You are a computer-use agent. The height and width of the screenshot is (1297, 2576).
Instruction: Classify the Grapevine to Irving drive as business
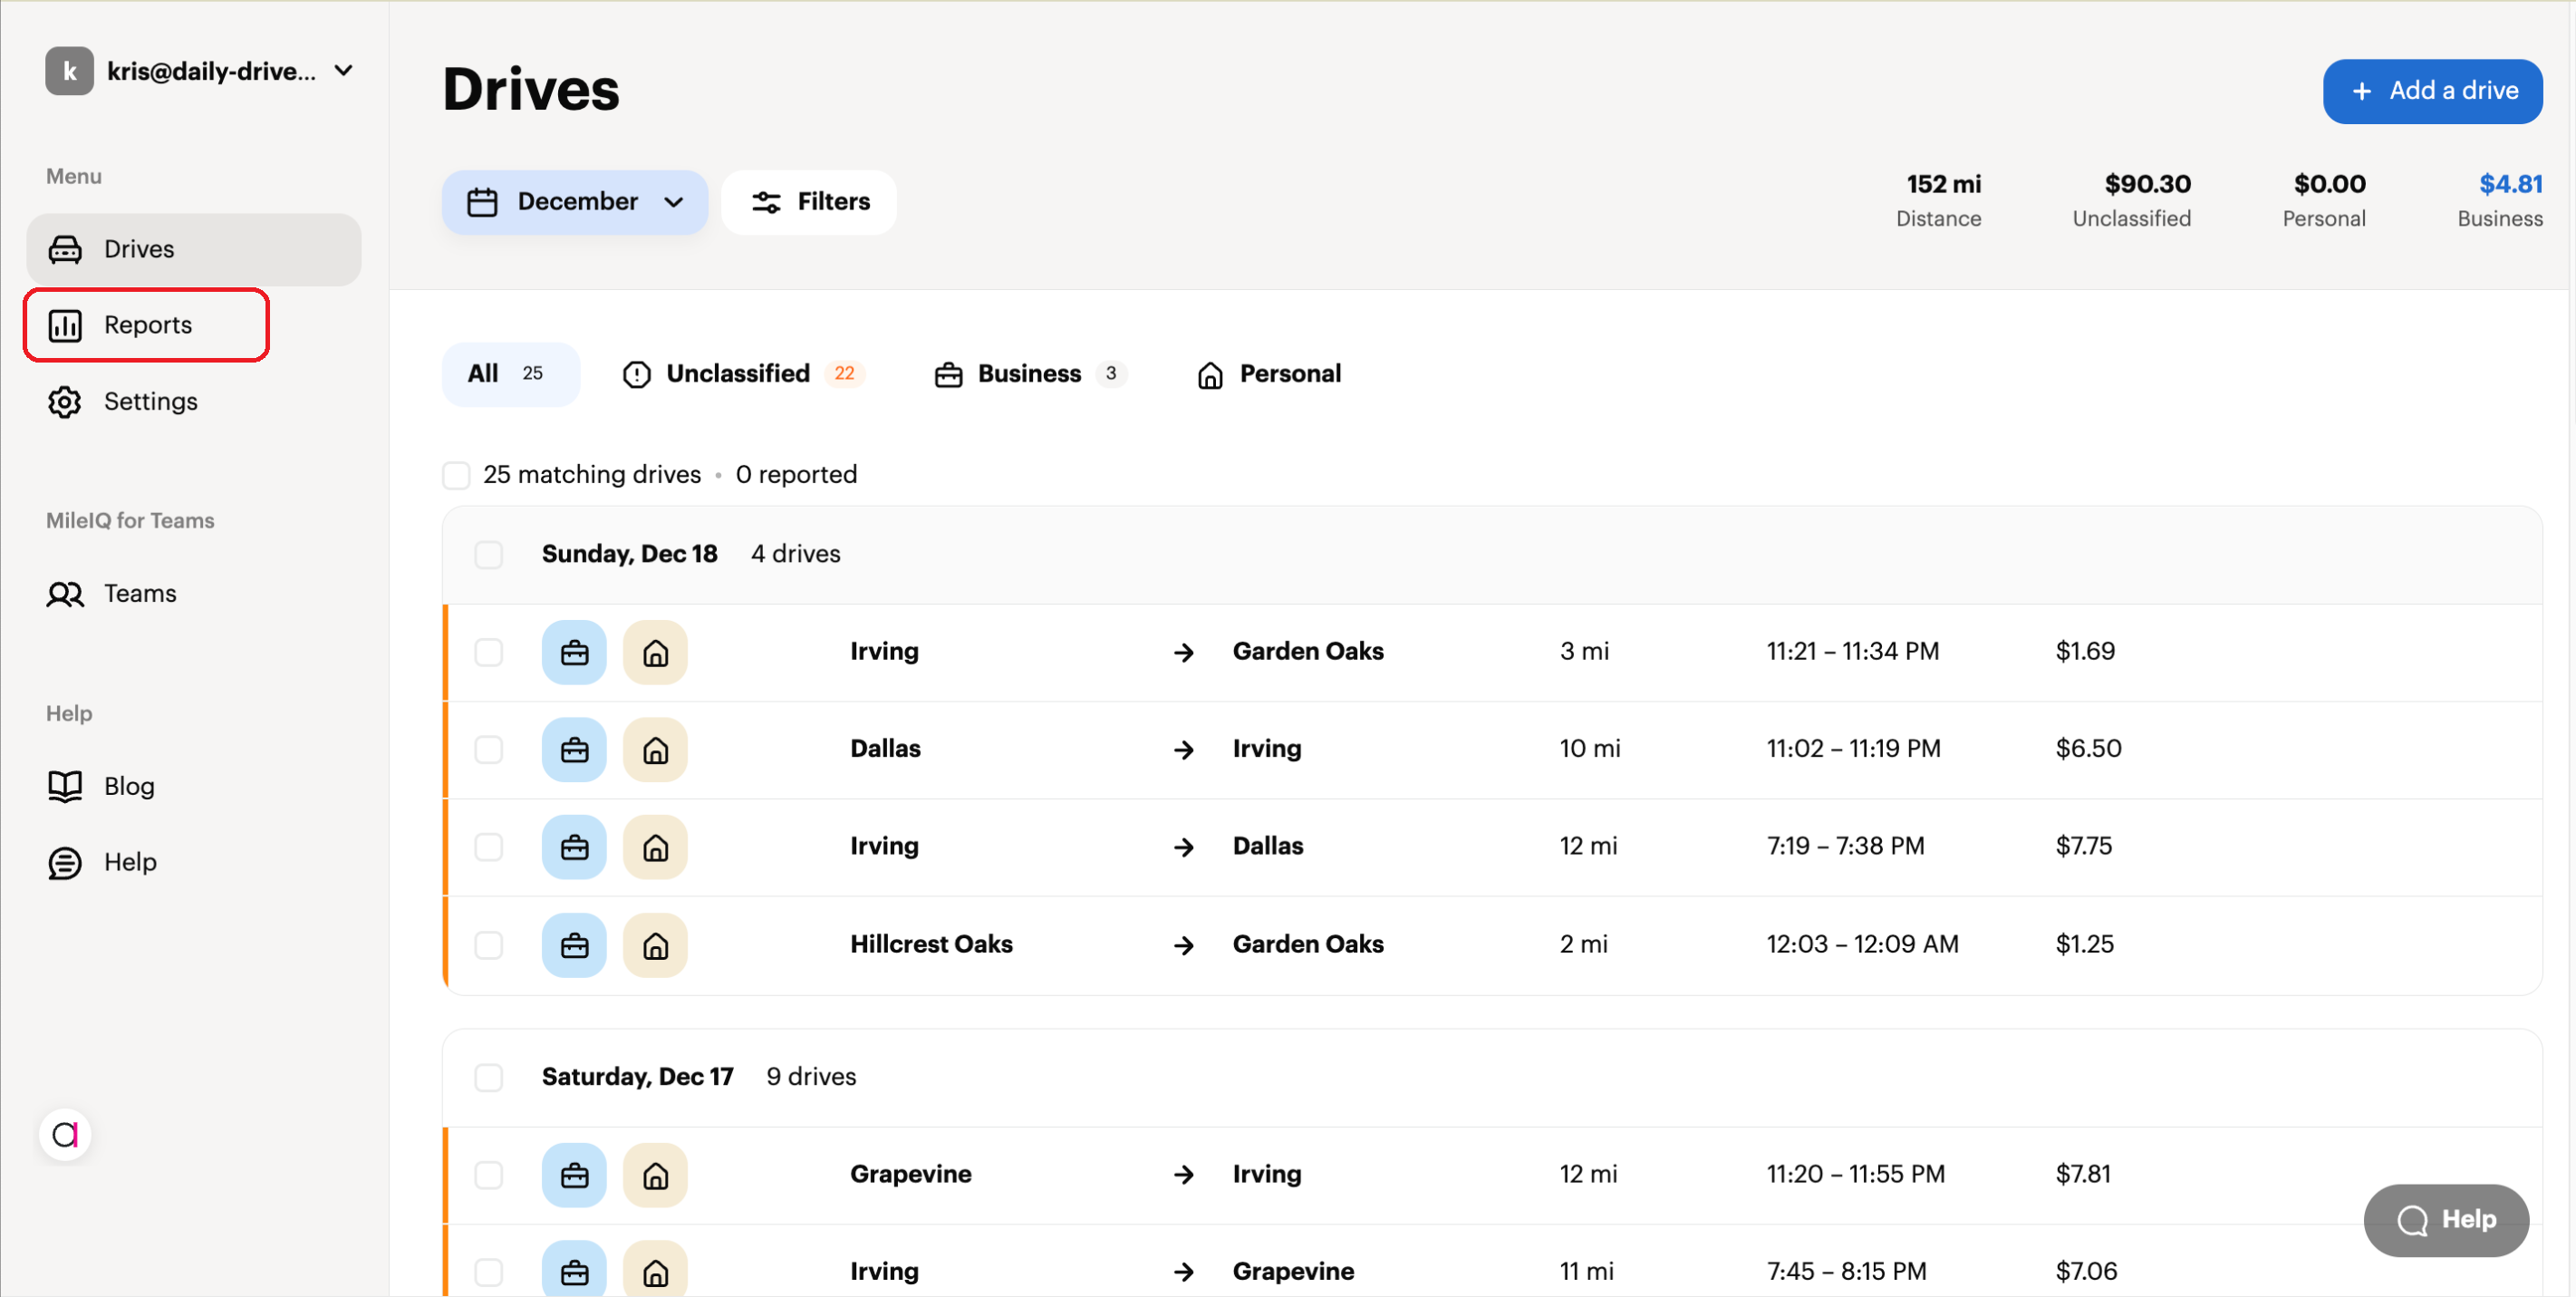point(573,1175)
